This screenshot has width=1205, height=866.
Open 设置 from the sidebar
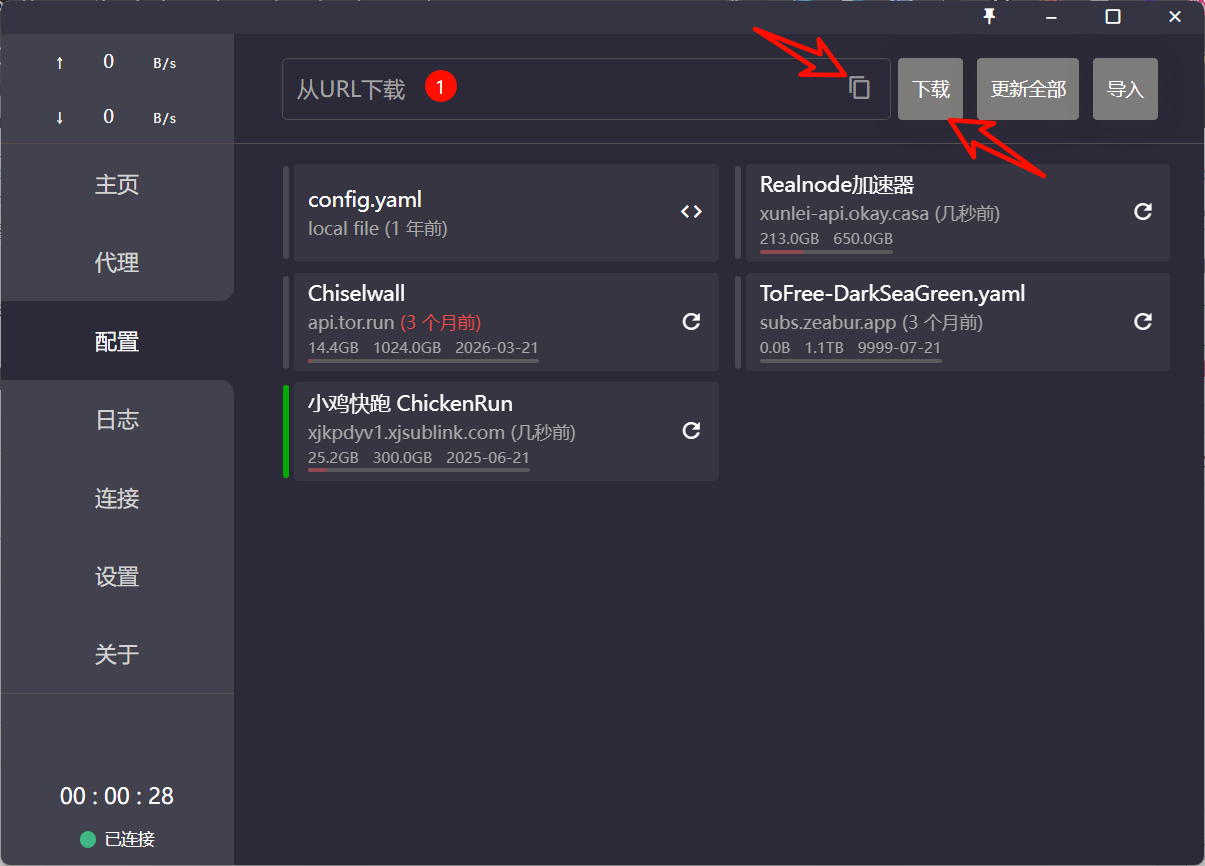coord(117,577)
